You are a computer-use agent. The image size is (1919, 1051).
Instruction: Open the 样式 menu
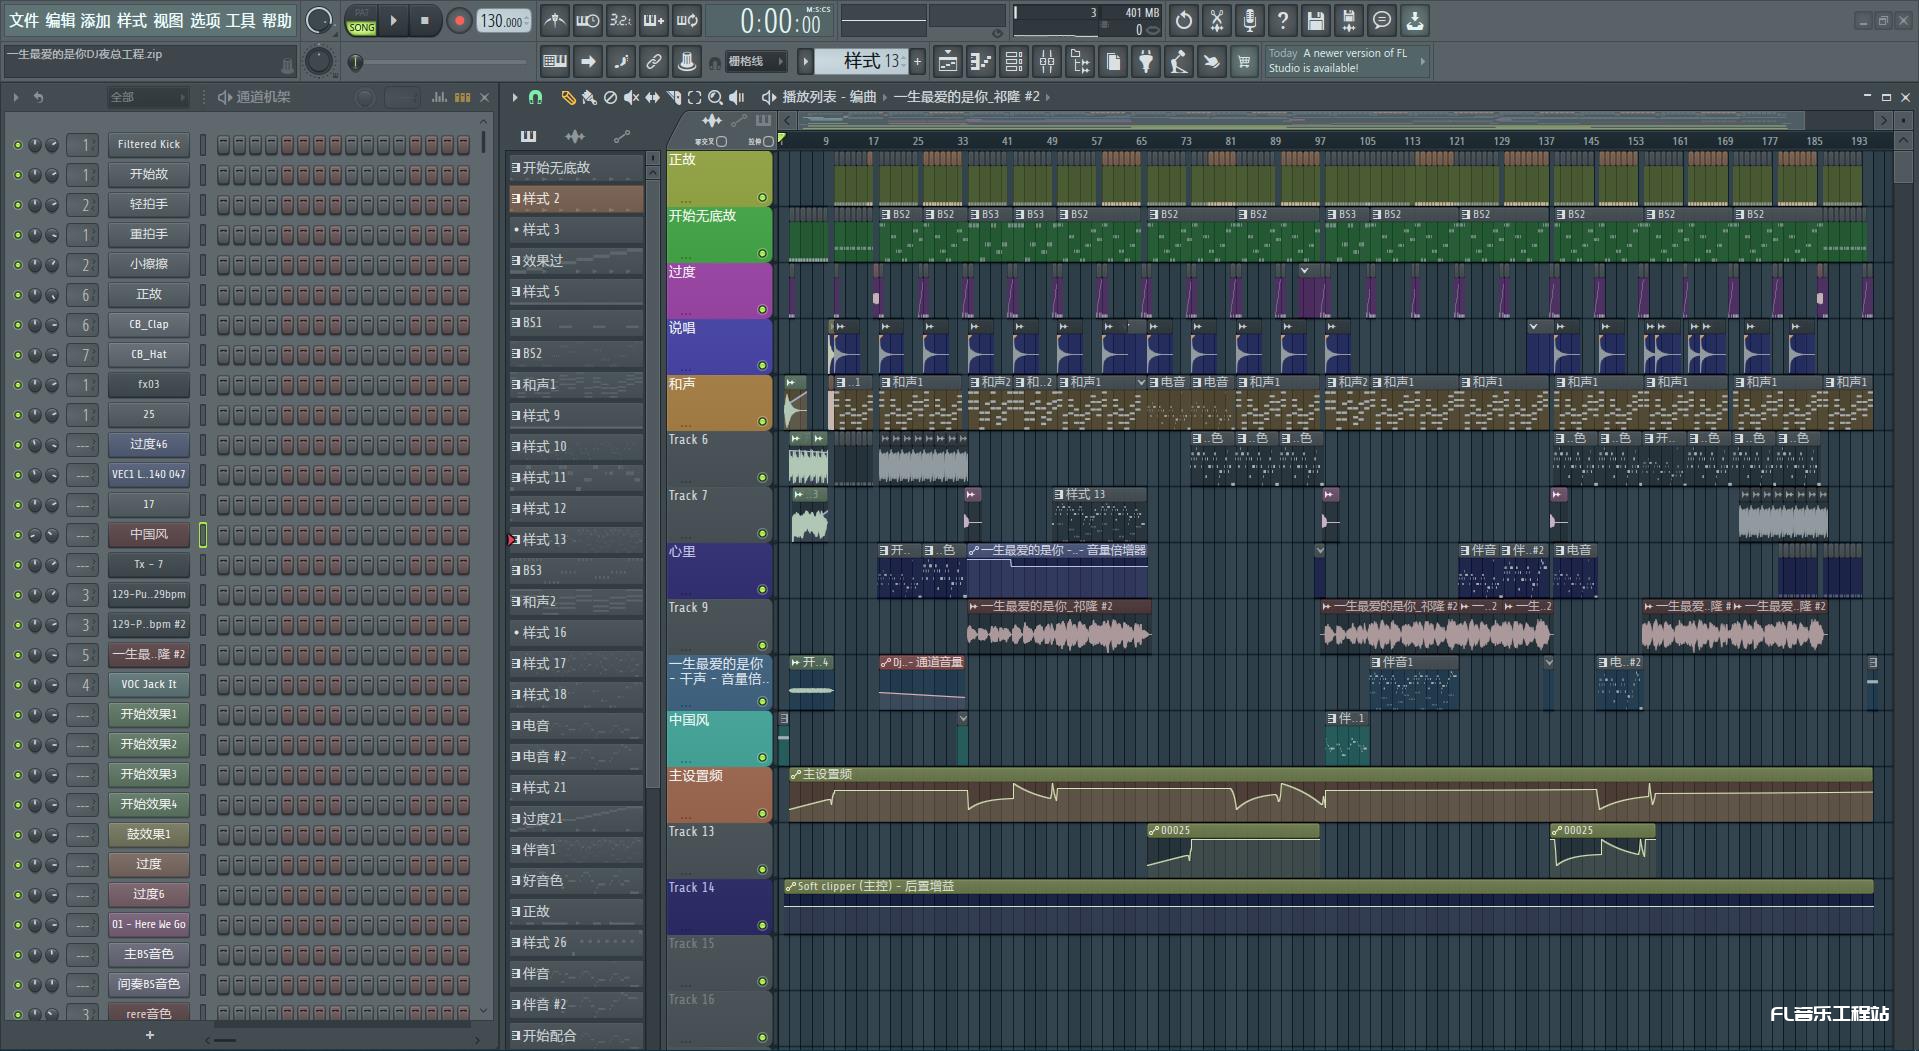[132, 20]
